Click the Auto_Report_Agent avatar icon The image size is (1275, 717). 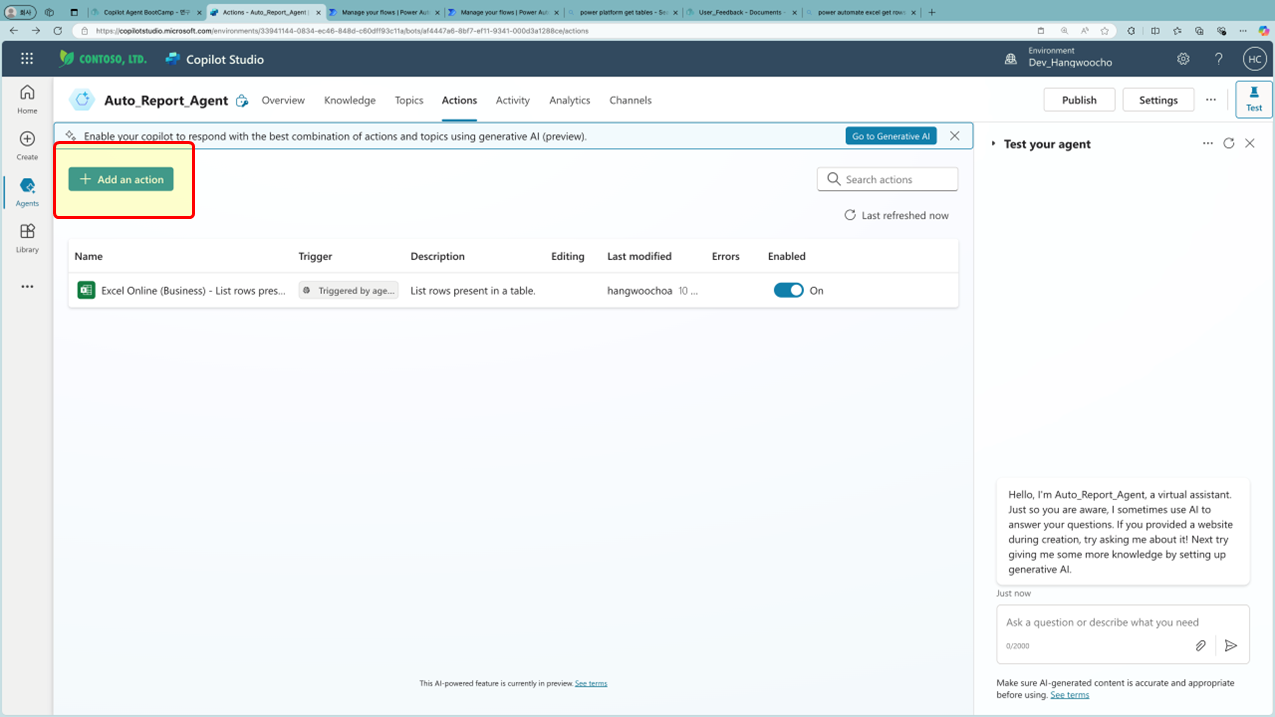point(82,100)
